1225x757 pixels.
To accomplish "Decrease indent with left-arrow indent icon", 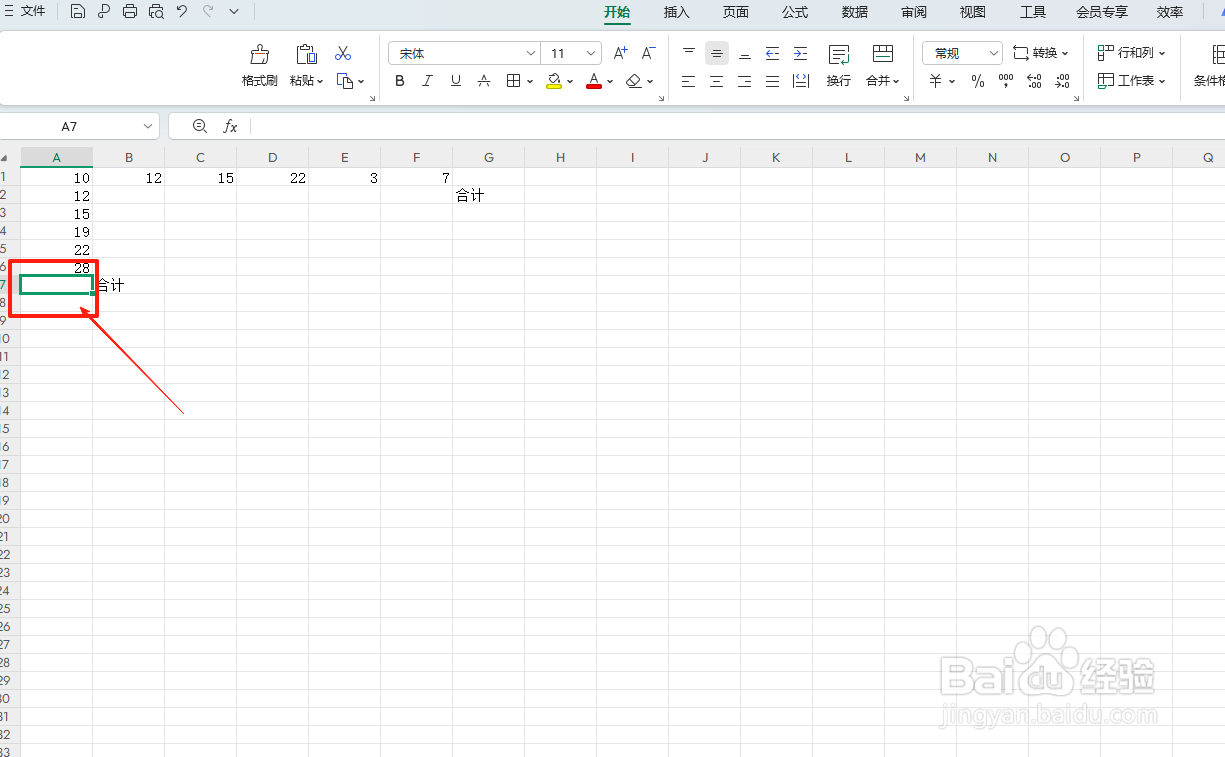I will [x=772, y=53].
